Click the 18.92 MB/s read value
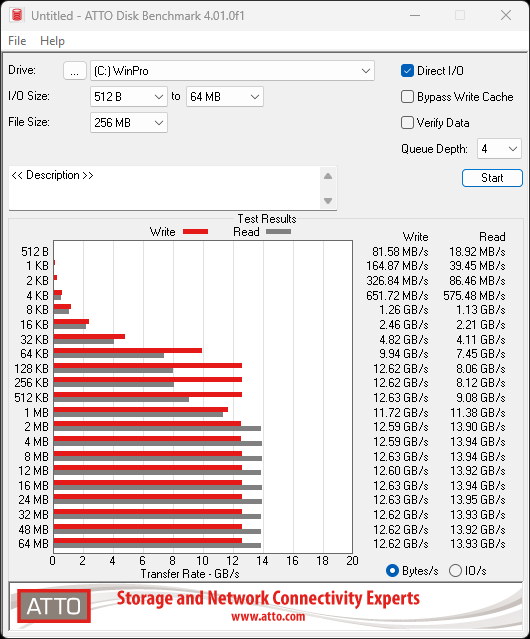This screenshot has height=639, width=530. (x=477, y=252)
